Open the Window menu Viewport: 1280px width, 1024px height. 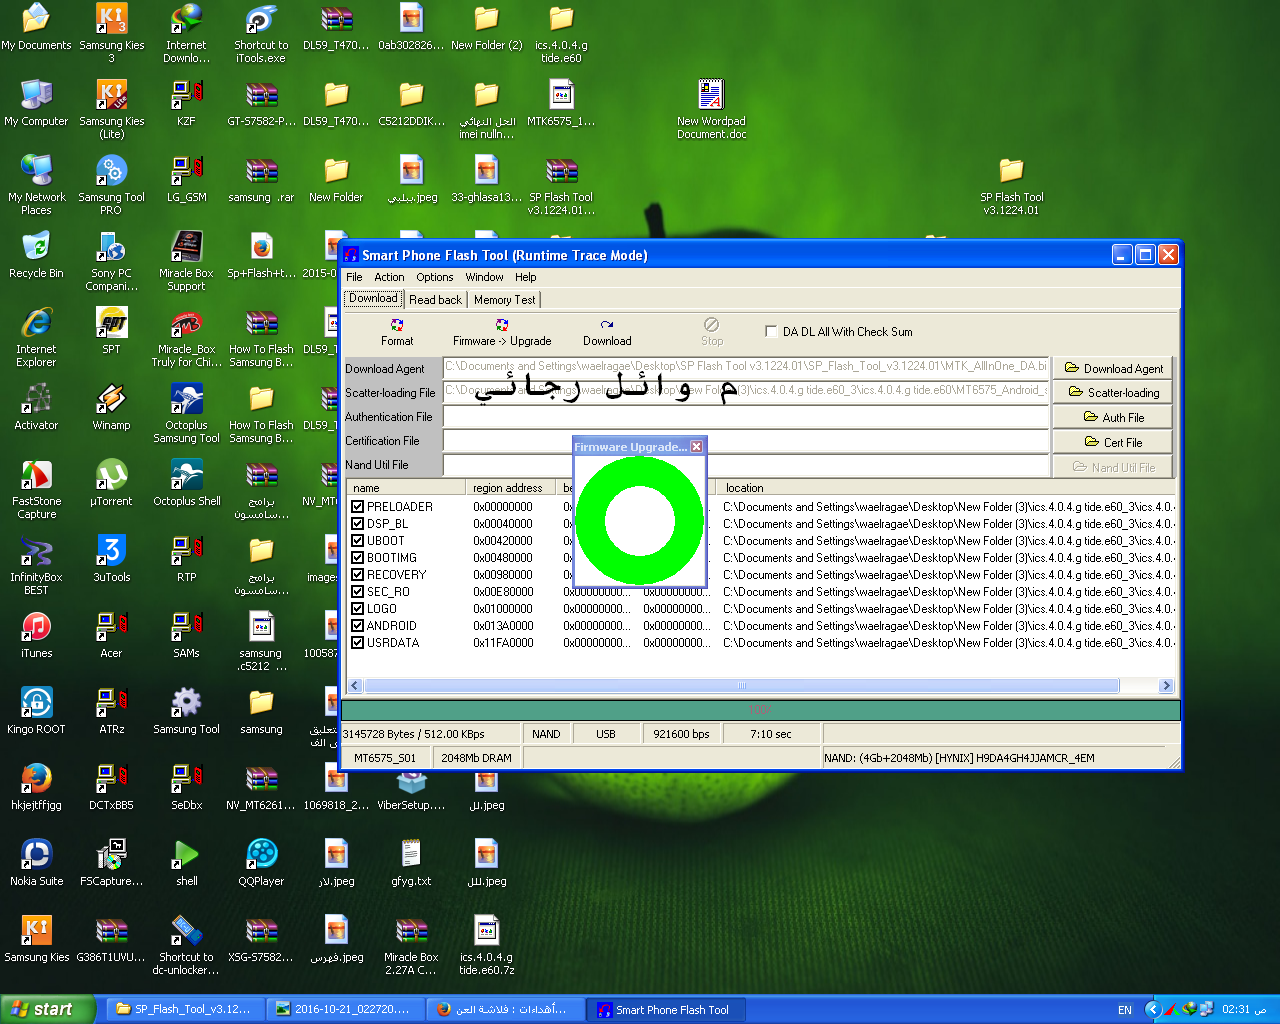484,277
